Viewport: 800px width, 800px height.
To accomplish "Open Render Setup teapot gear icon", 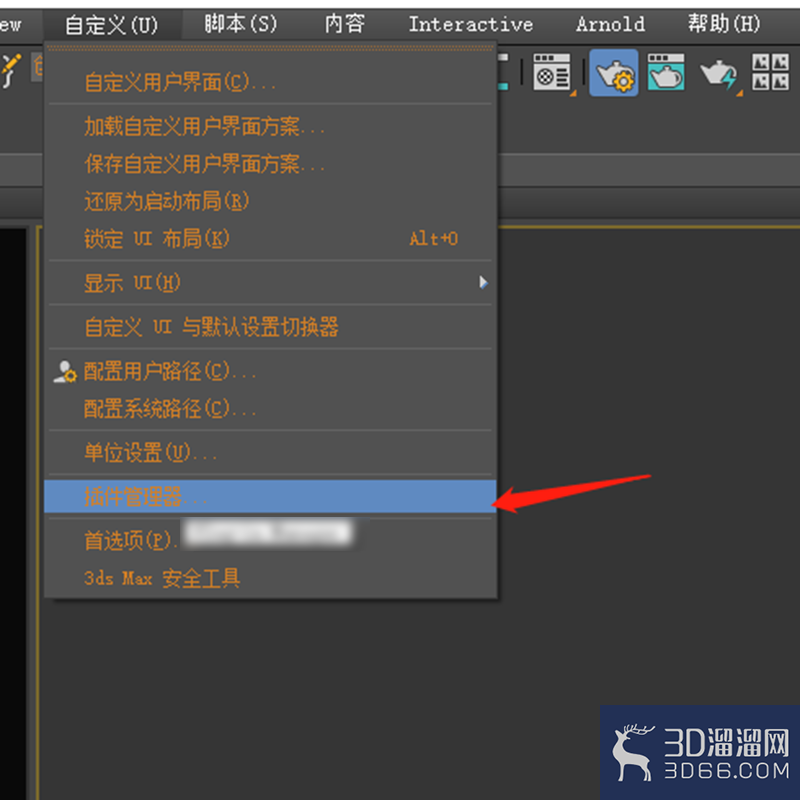I will click(x=614, y=73).
